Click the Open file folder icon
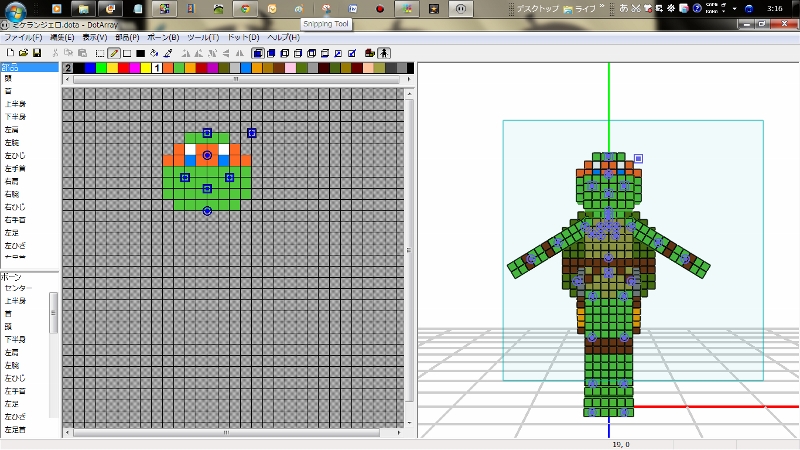The width and height of the screenshot is (800, 450). 23,53
